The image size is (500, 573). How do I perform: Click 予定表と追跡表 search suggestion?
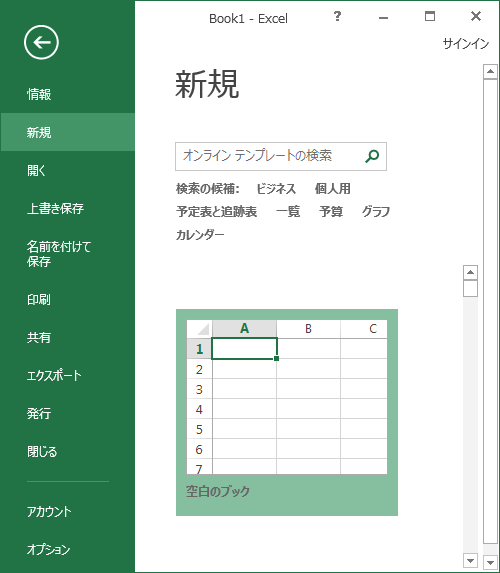(x=216, y=212)
